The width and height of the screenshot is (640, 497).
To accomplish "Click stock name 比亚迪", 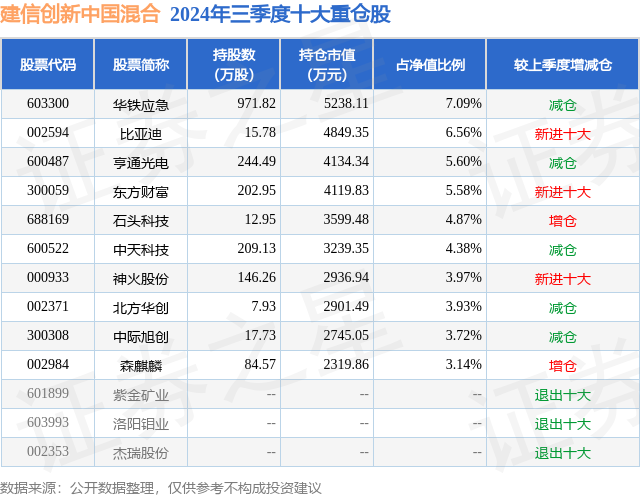I will point(141,134).
